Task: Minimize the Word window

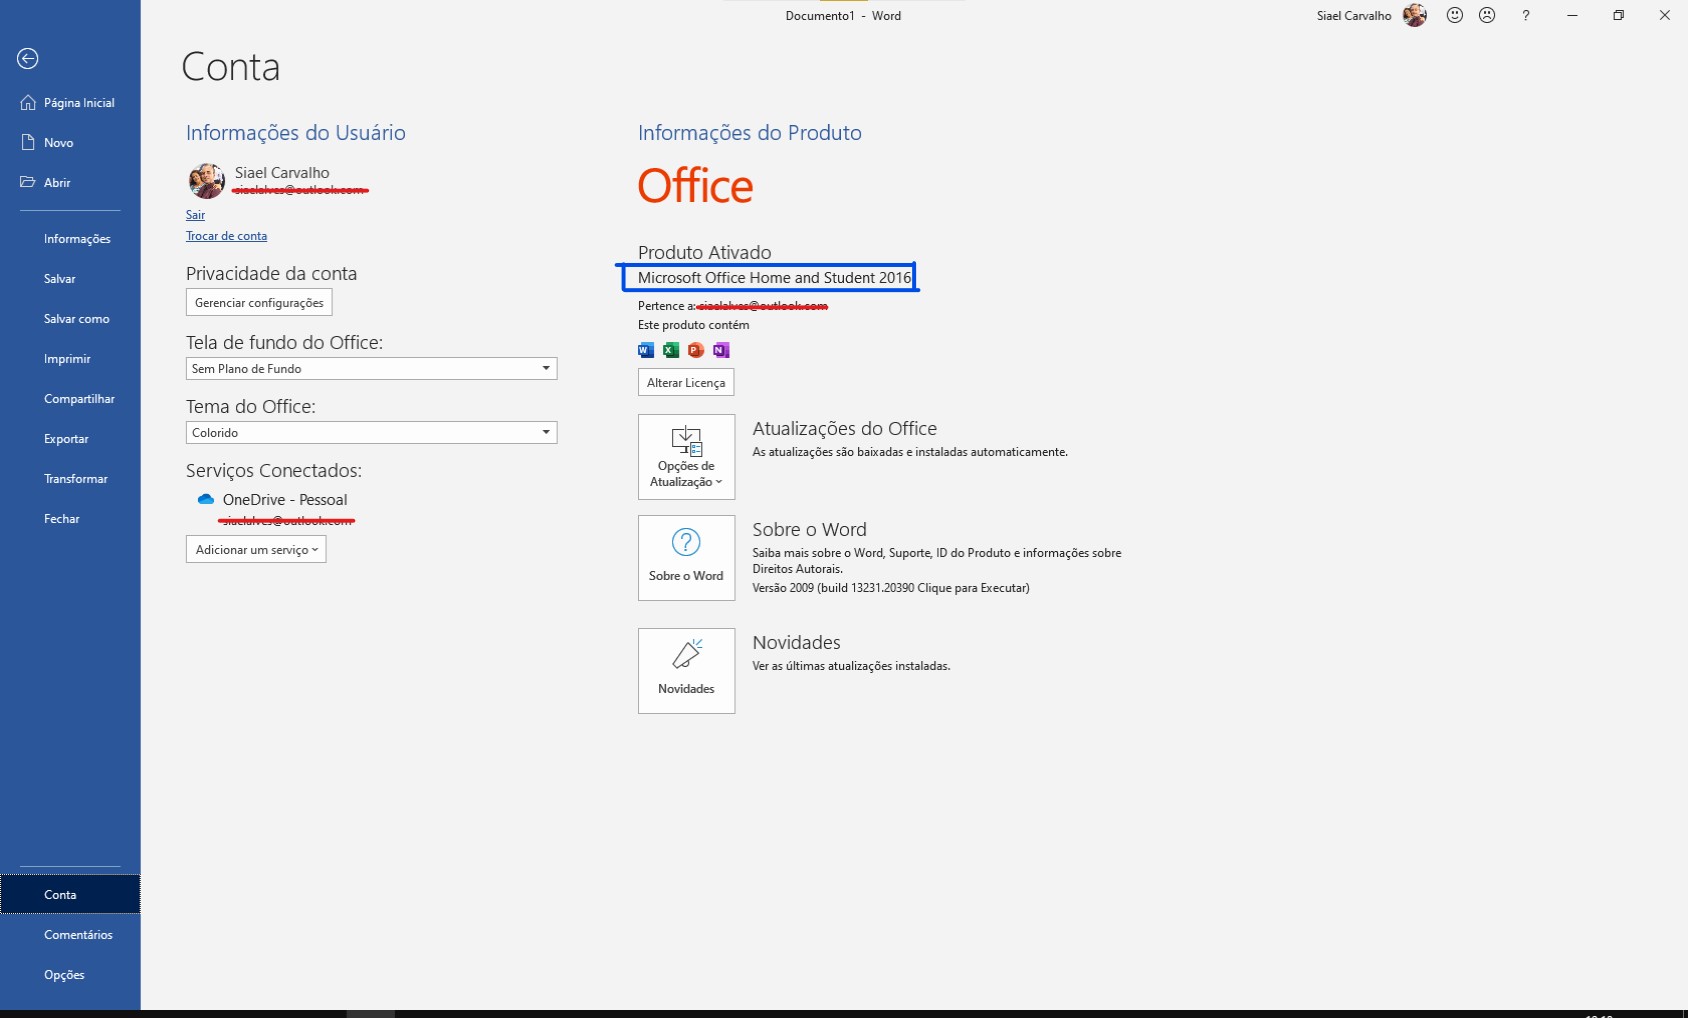Action: point(1572,15)
